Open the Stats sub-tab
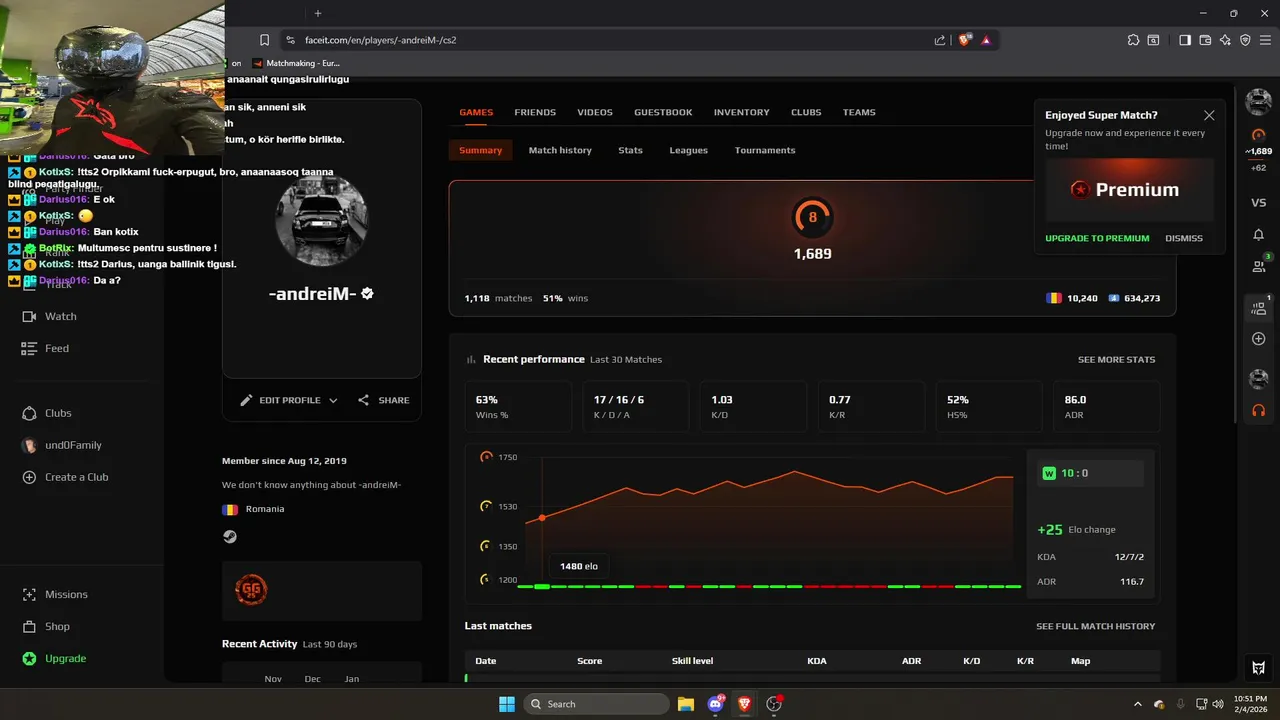Viewport: 1280px width, 720px height. (x=630, y=150)
